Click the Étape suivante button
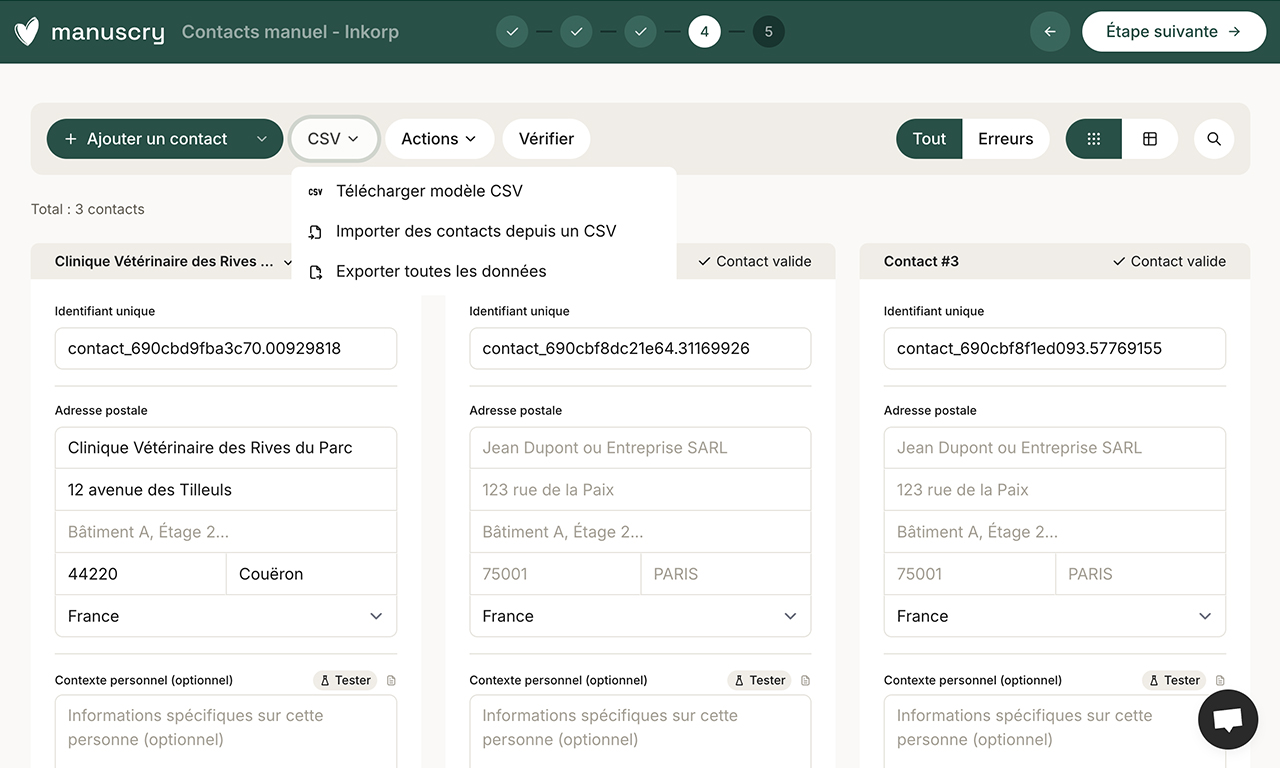The width and height of the screenshot is (1280, 768). pos(1173,32)
